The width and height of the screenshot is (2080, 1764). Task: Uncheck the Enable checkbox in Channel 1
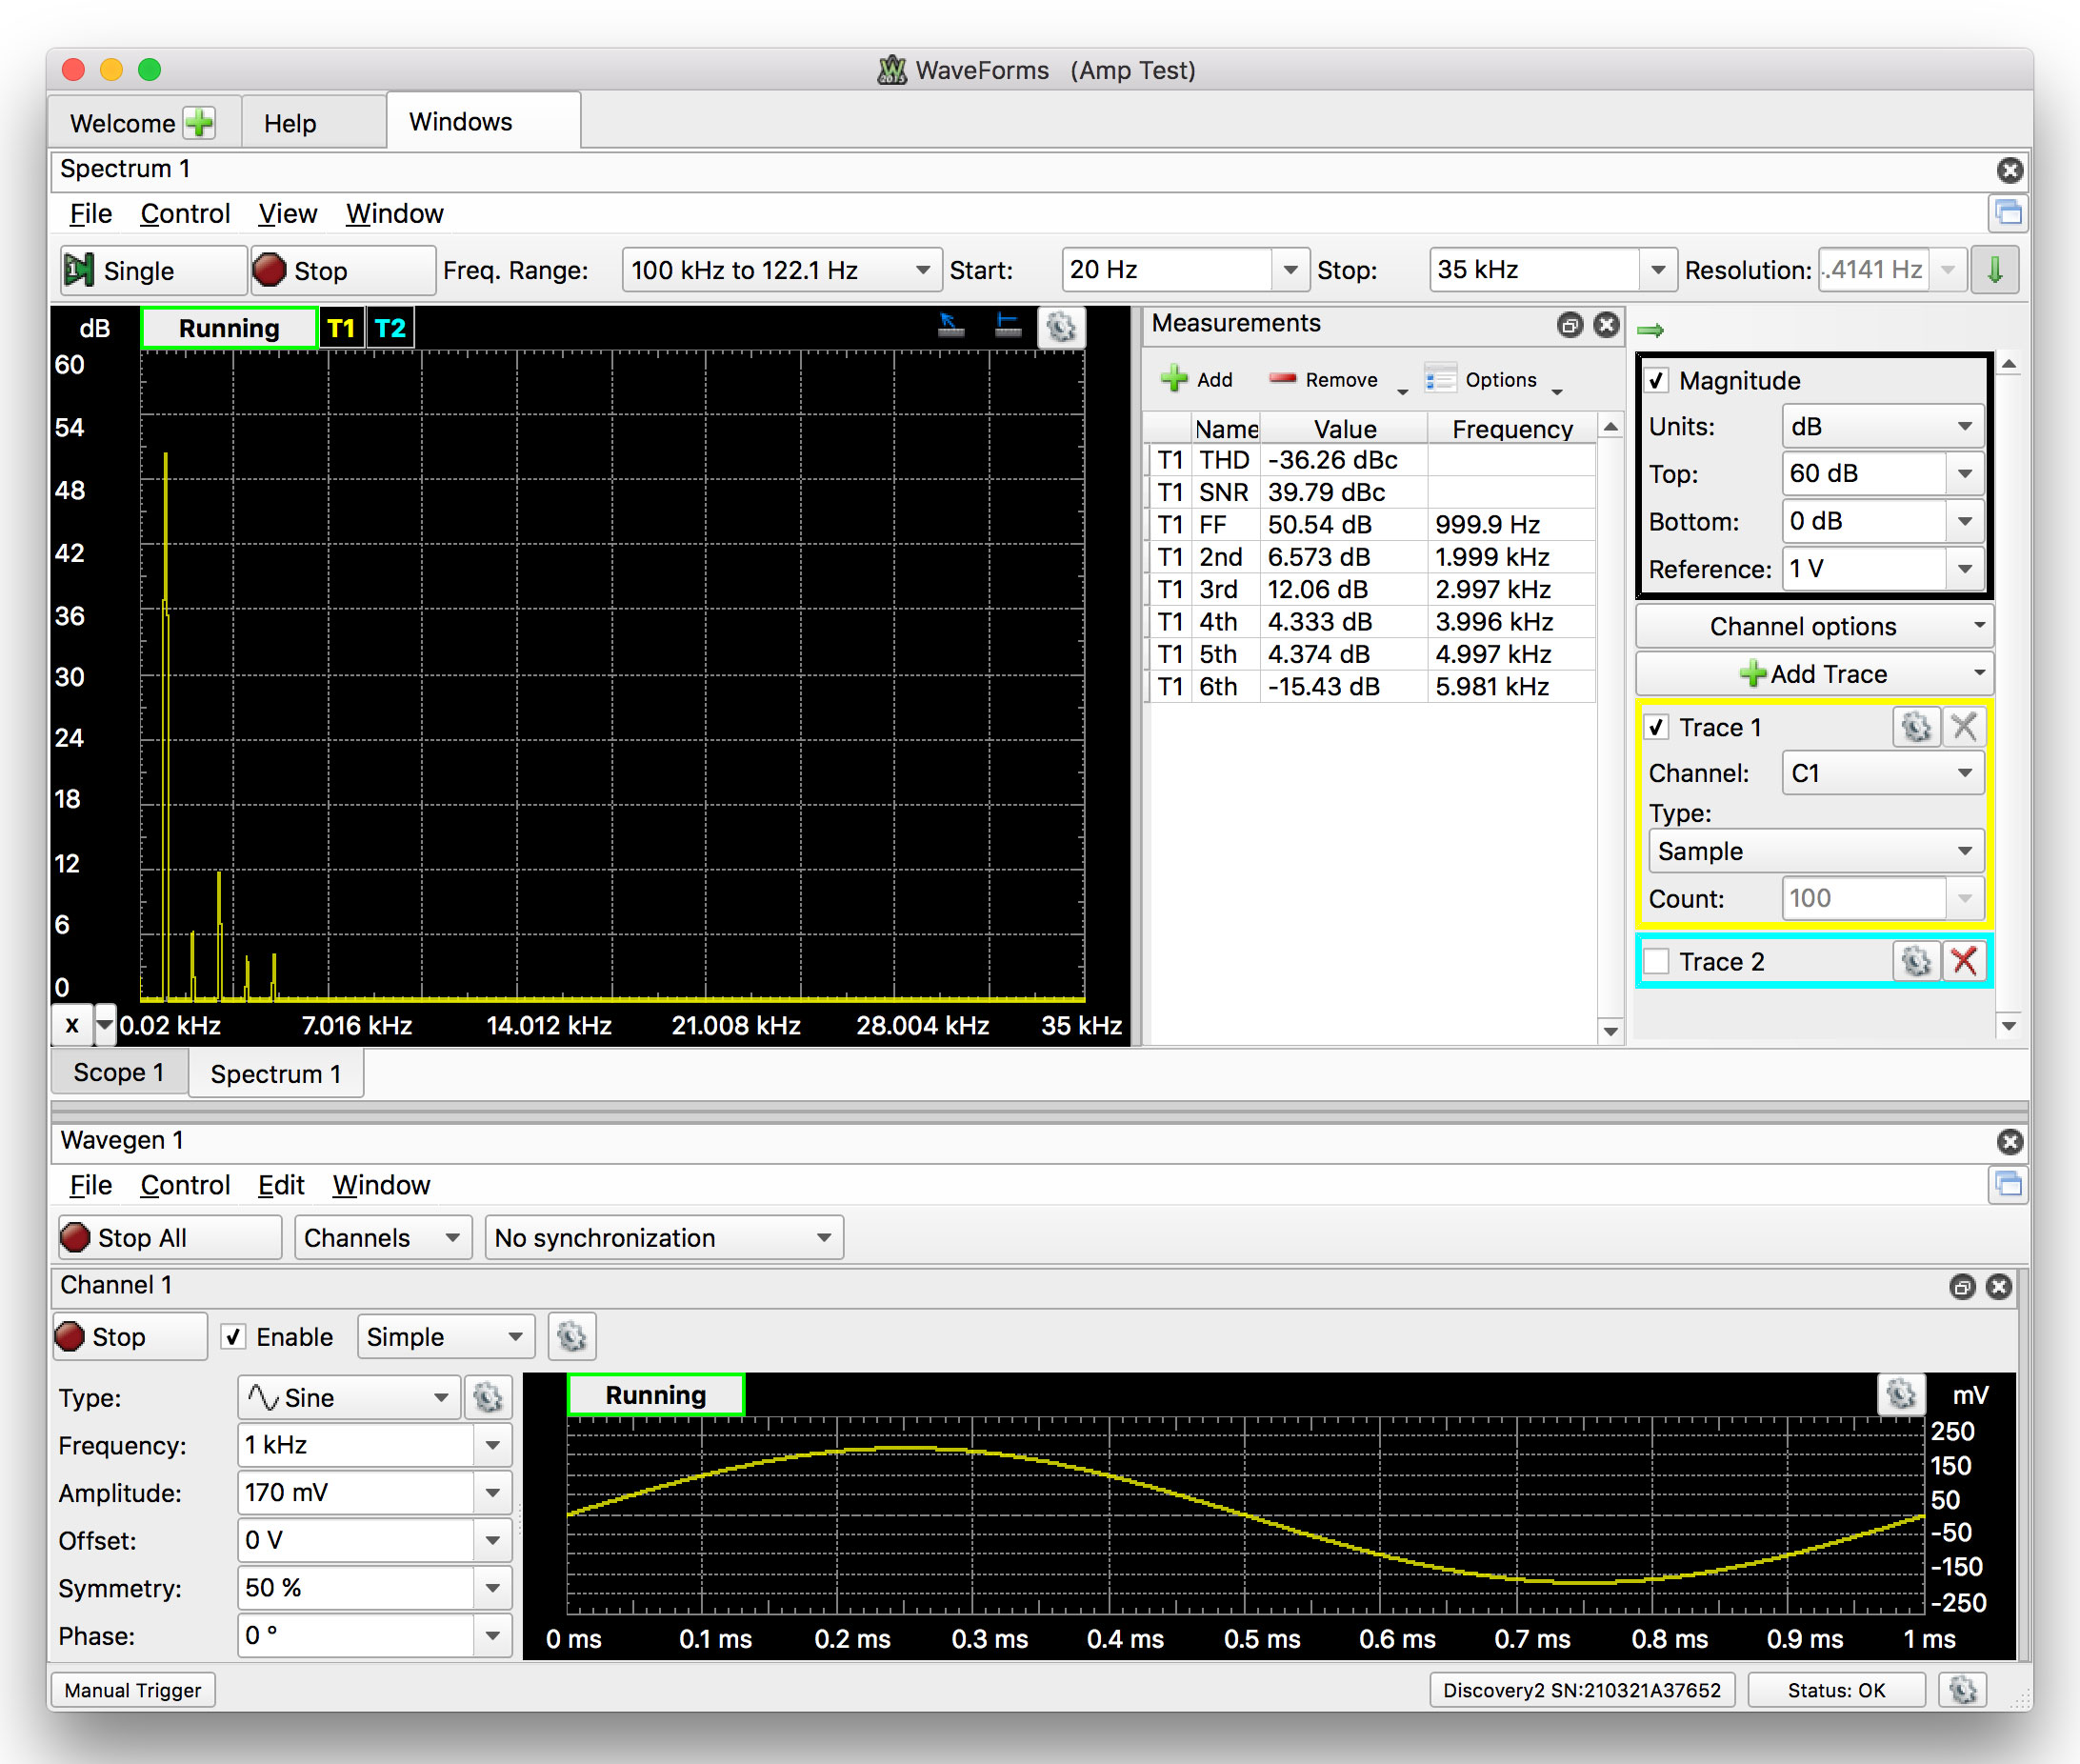[234, 1337]
